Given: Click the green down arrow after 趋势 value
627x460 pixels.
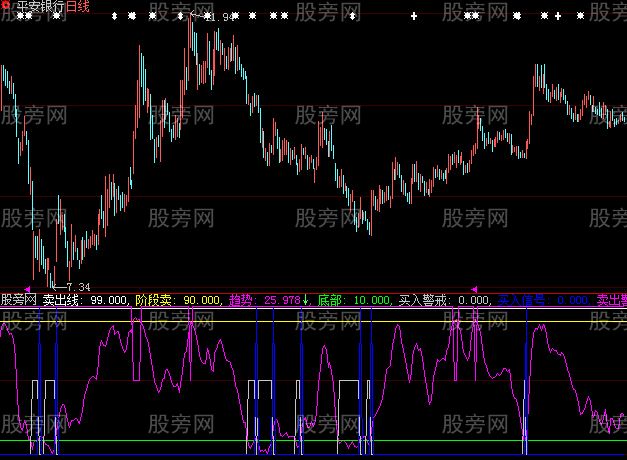Looking at the screenshot, I should 306,299.
